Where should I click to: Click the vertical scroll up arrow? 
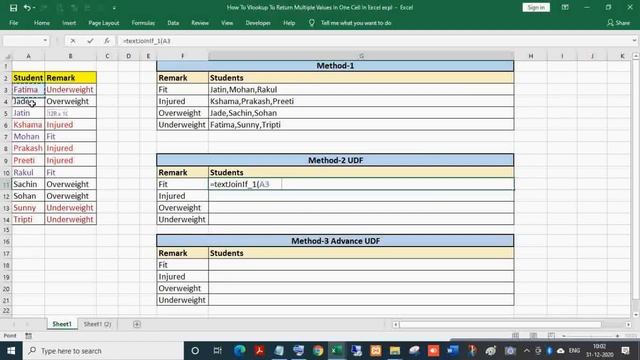[636, 56]
